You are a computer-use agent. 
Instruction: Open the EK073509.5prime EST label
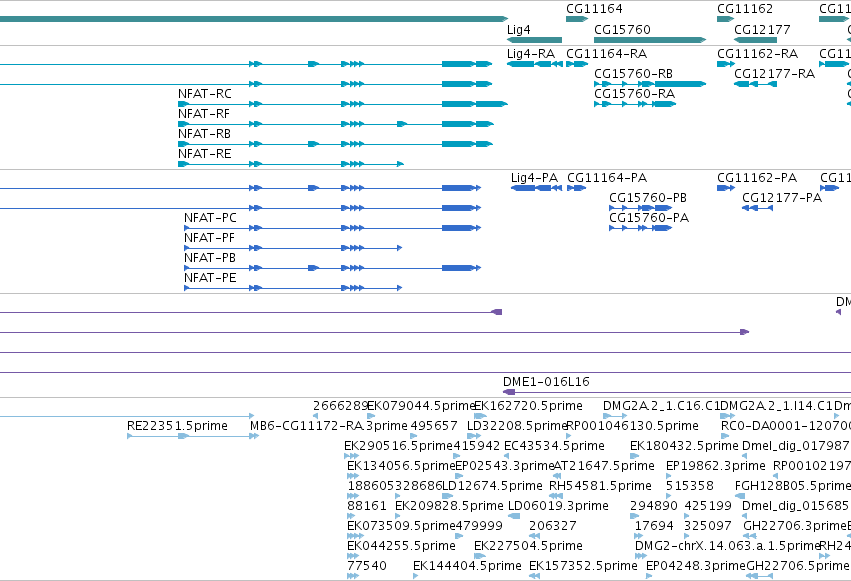coord(401,526)
